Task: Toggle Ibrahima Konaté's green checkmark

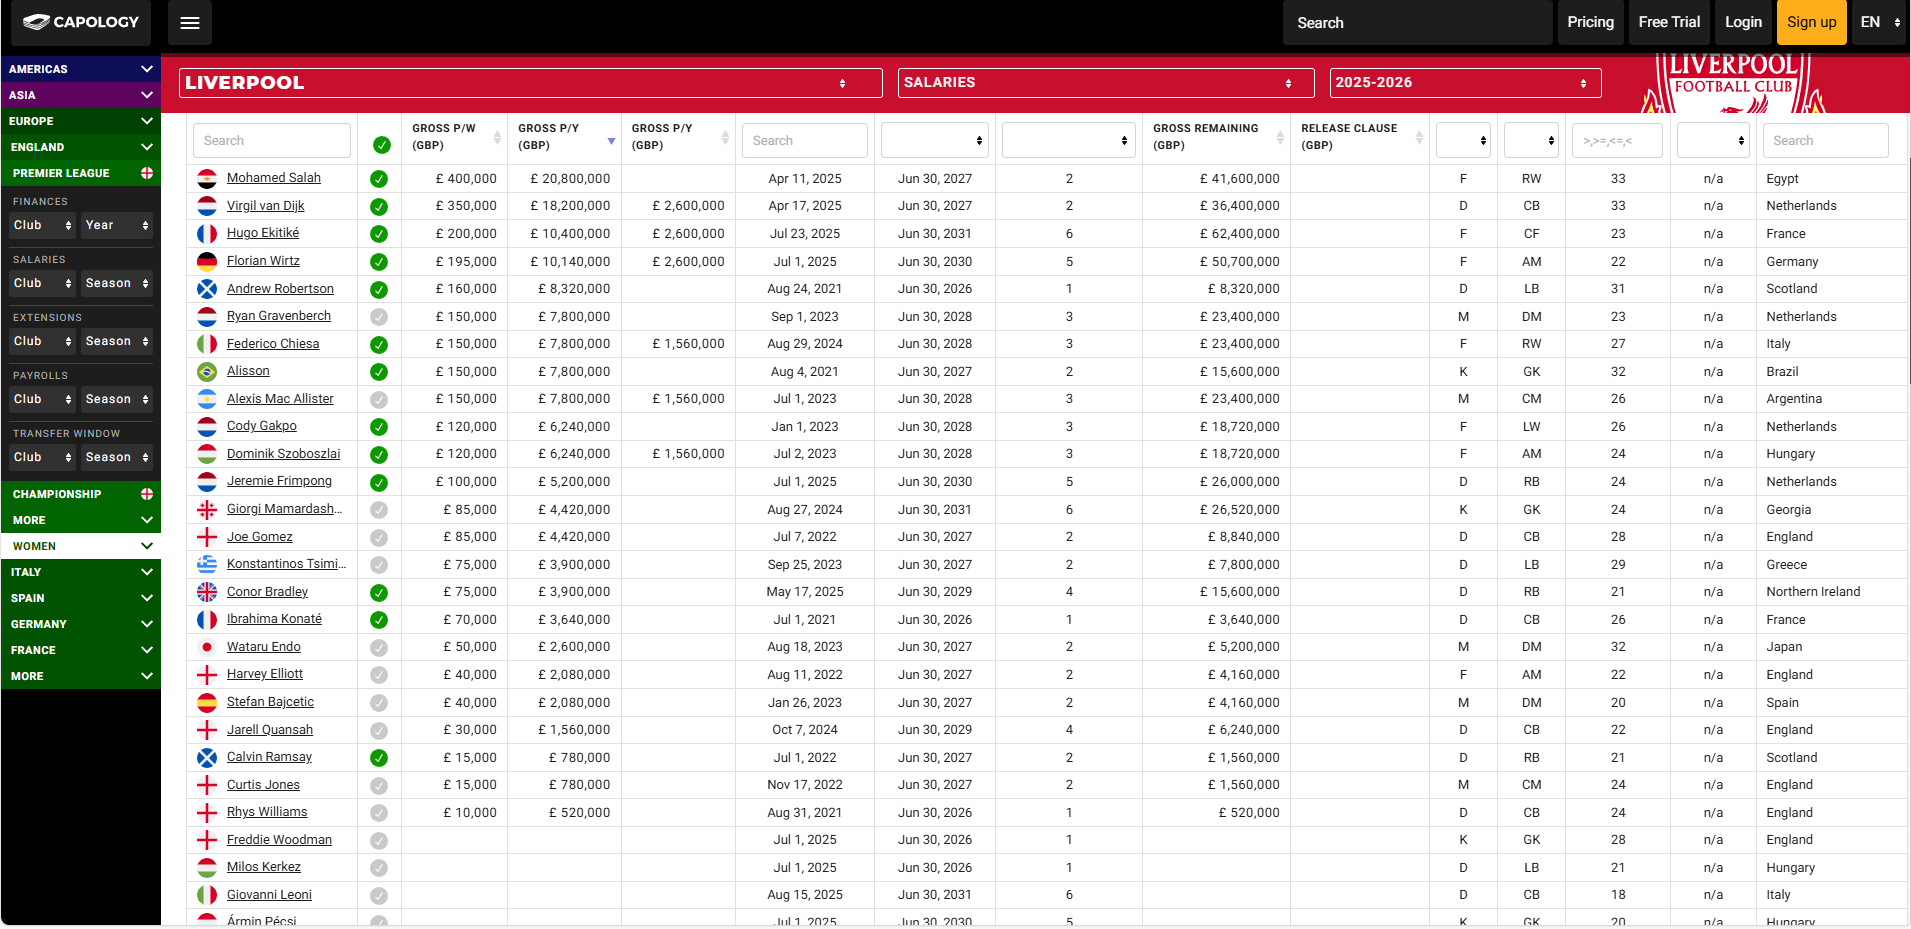Action: tap(379, 620)
